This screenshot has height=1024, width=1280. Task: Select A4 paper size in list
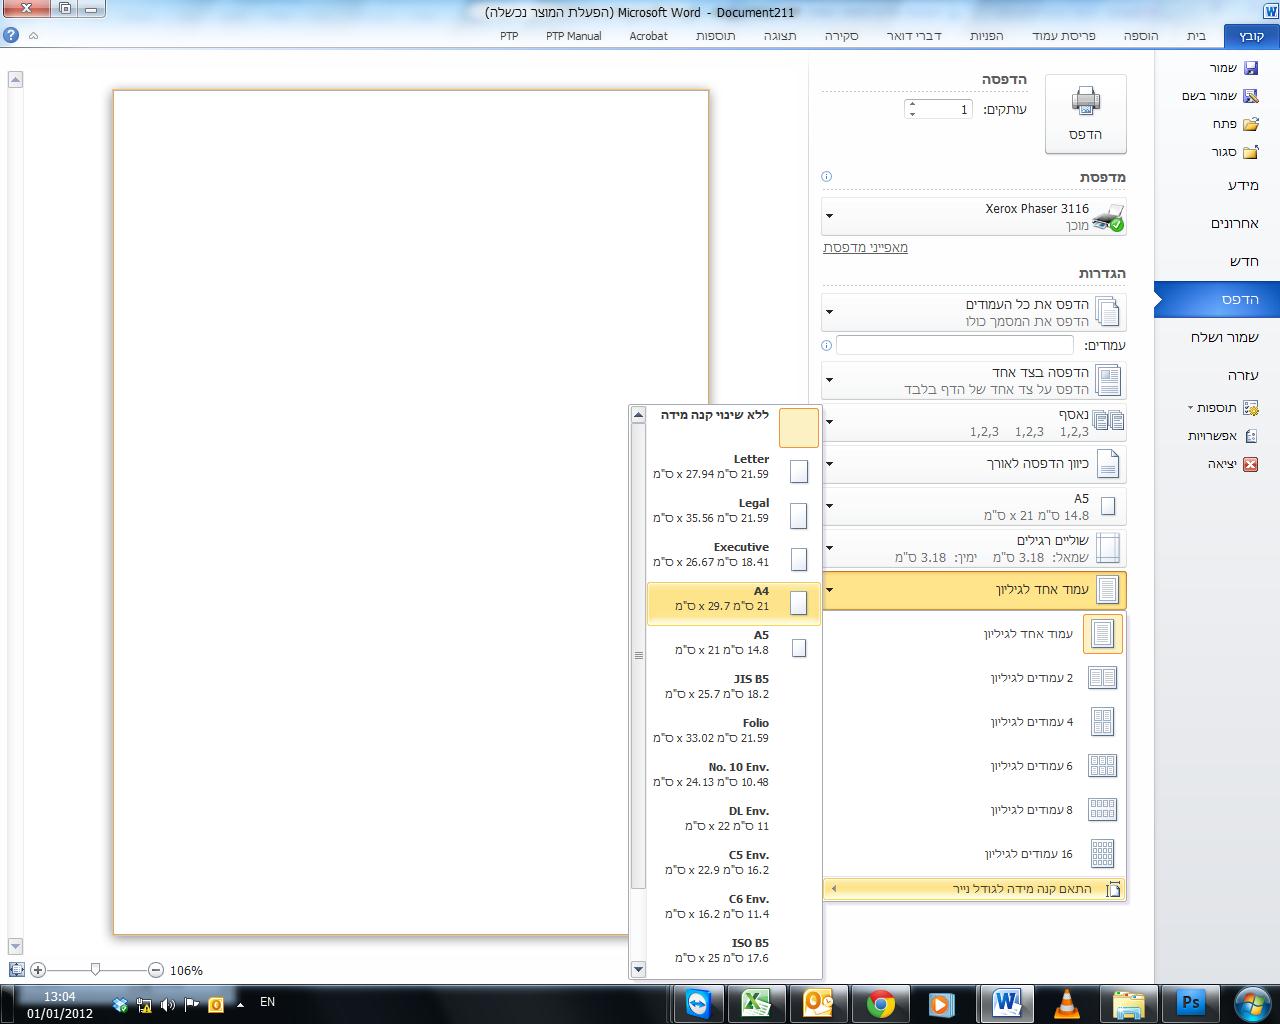734,604
